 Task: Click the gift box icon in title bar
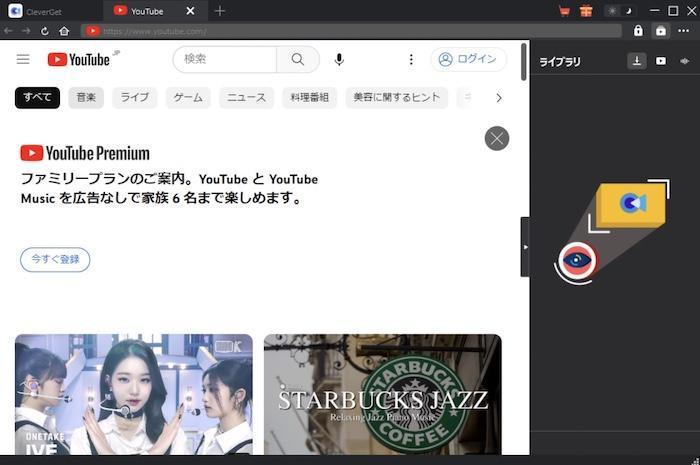point(586,11)
